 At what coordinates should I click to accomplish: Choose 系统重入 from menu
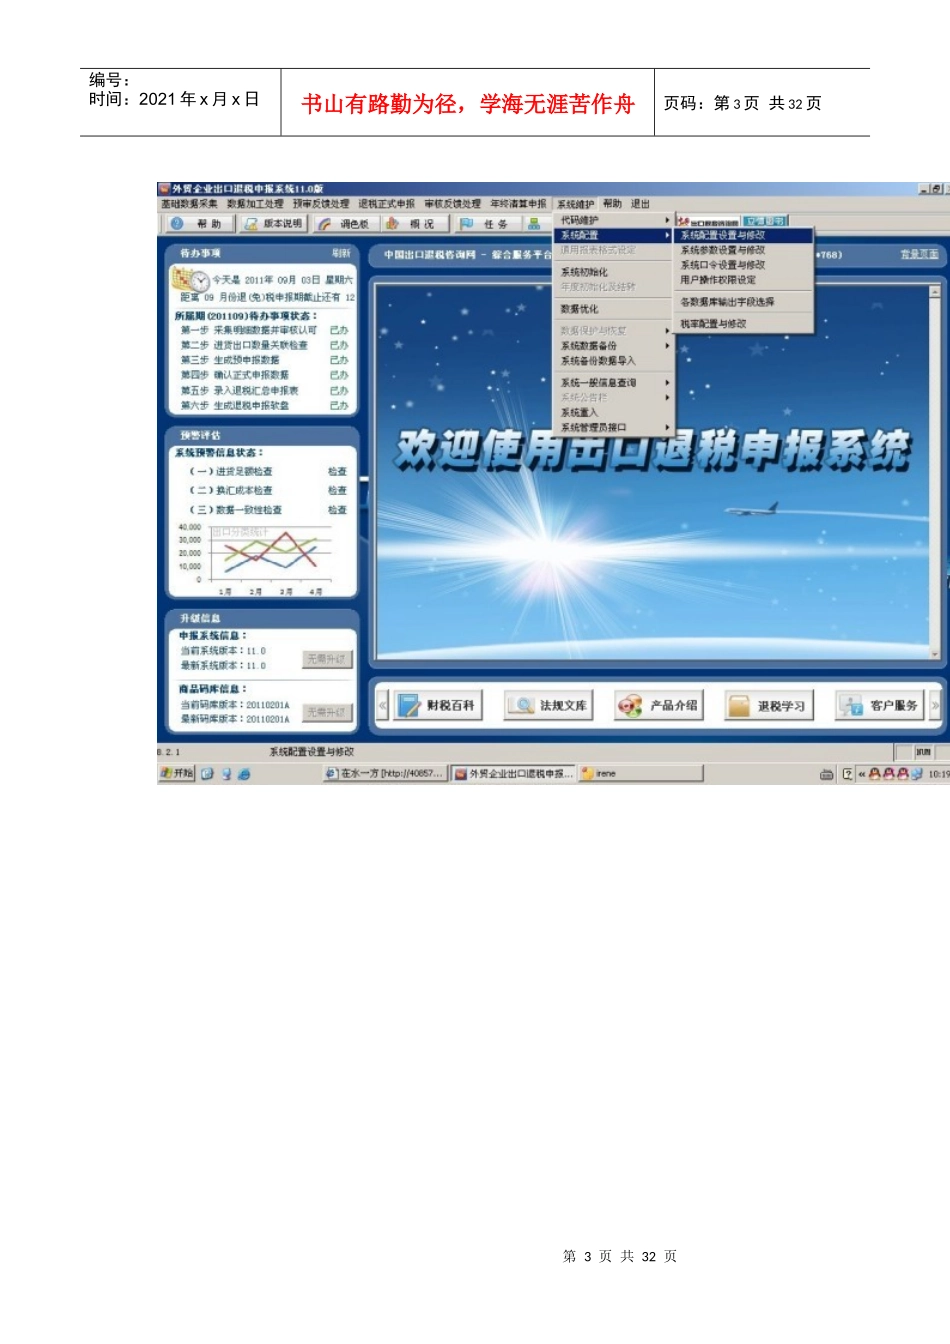tap(614, 413)
